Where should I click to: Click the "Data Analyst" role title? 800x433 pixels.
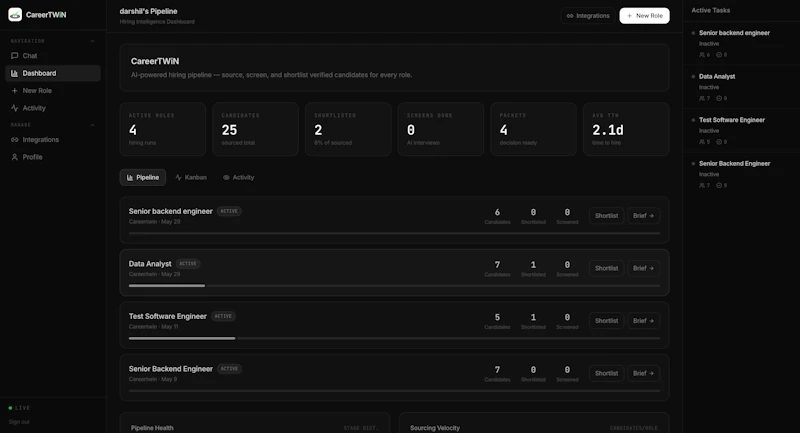pos(150,264)
